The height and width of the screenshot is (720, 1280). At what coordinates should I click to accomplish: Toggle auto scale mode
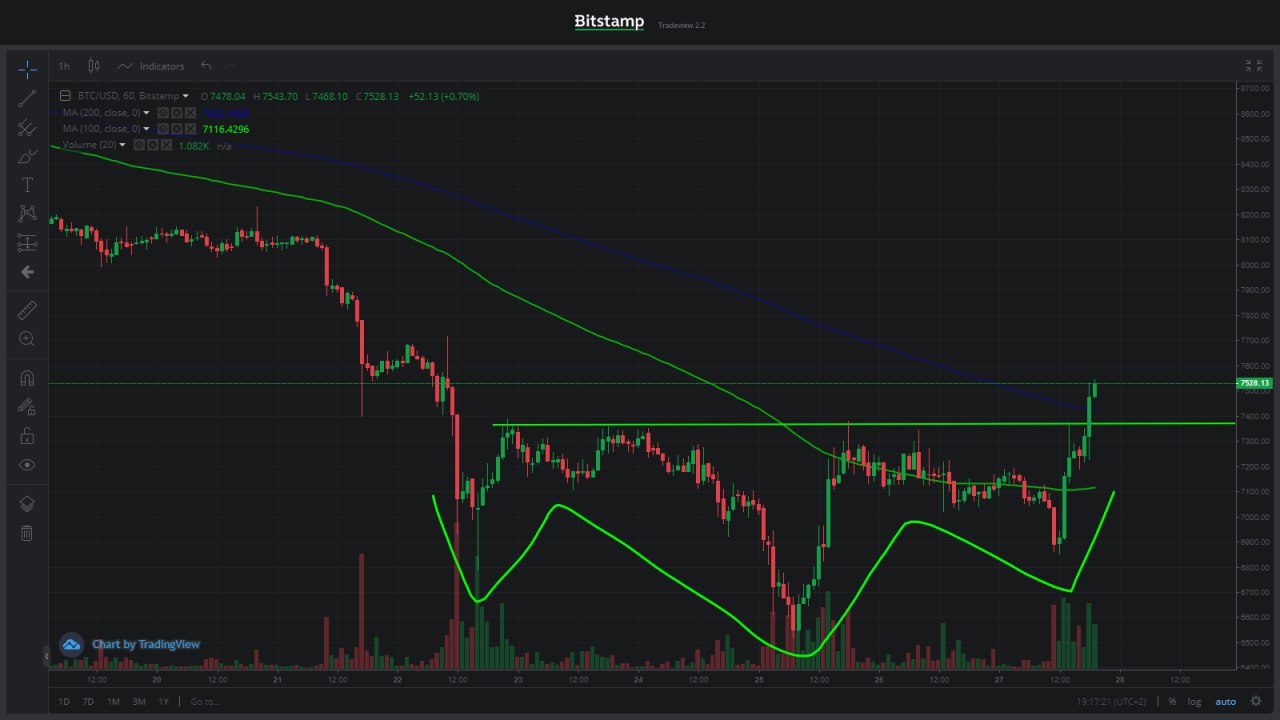click(1225, 701)
